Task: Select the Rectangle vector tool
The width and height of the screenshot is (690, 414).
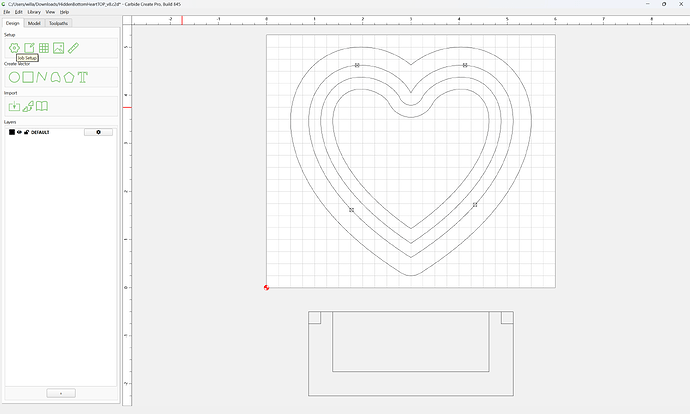Action: point(28,77)
